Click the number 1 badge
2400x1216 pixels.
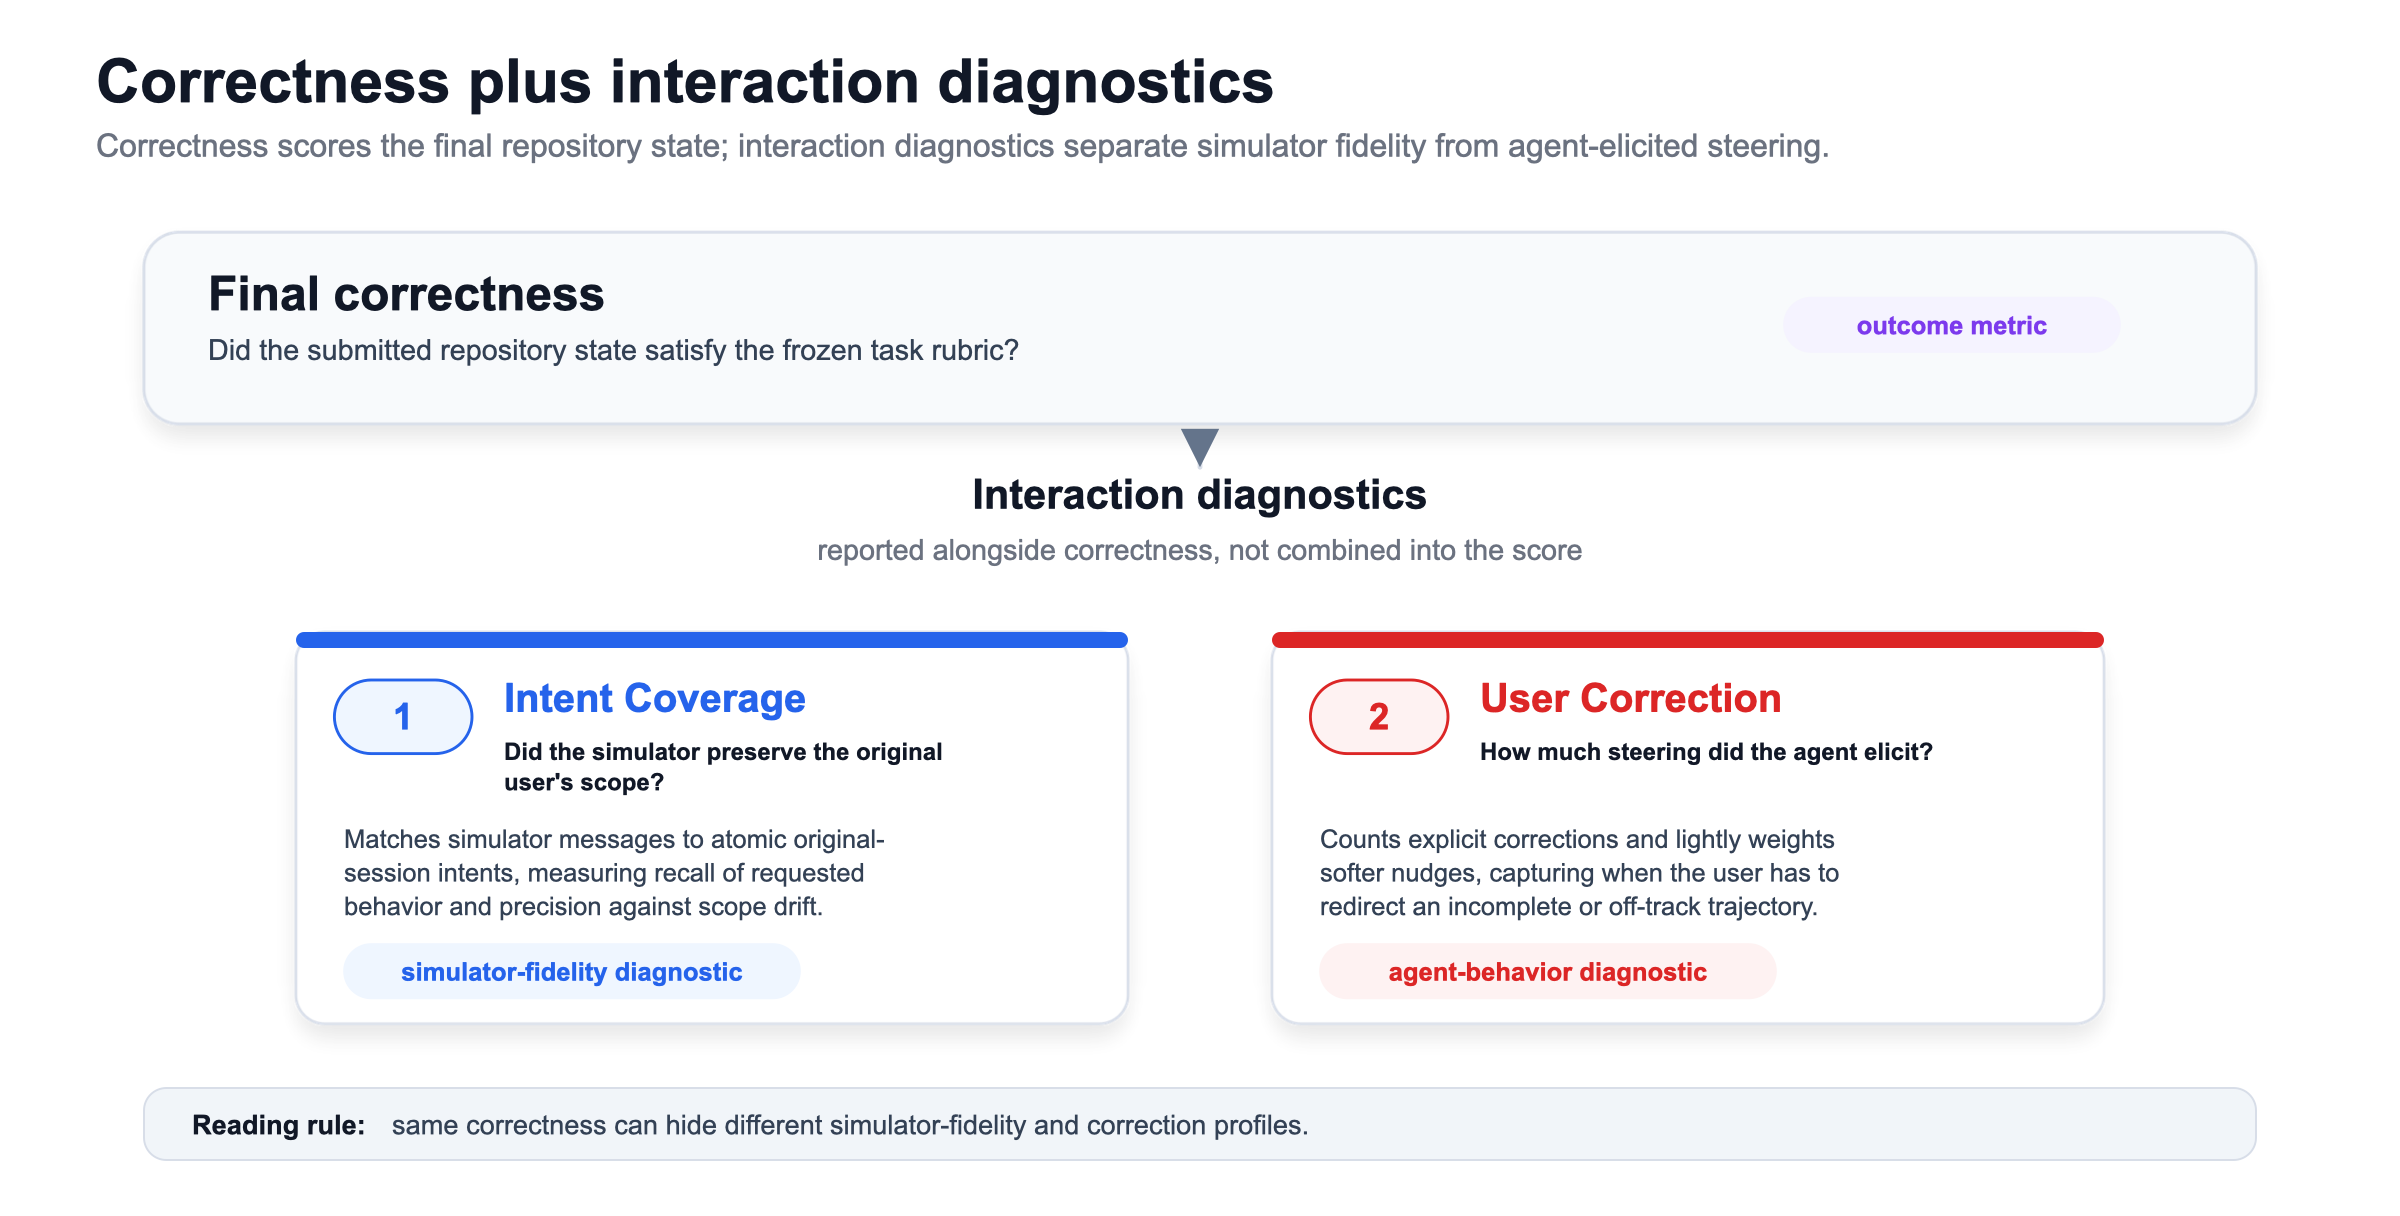[403, 716]
